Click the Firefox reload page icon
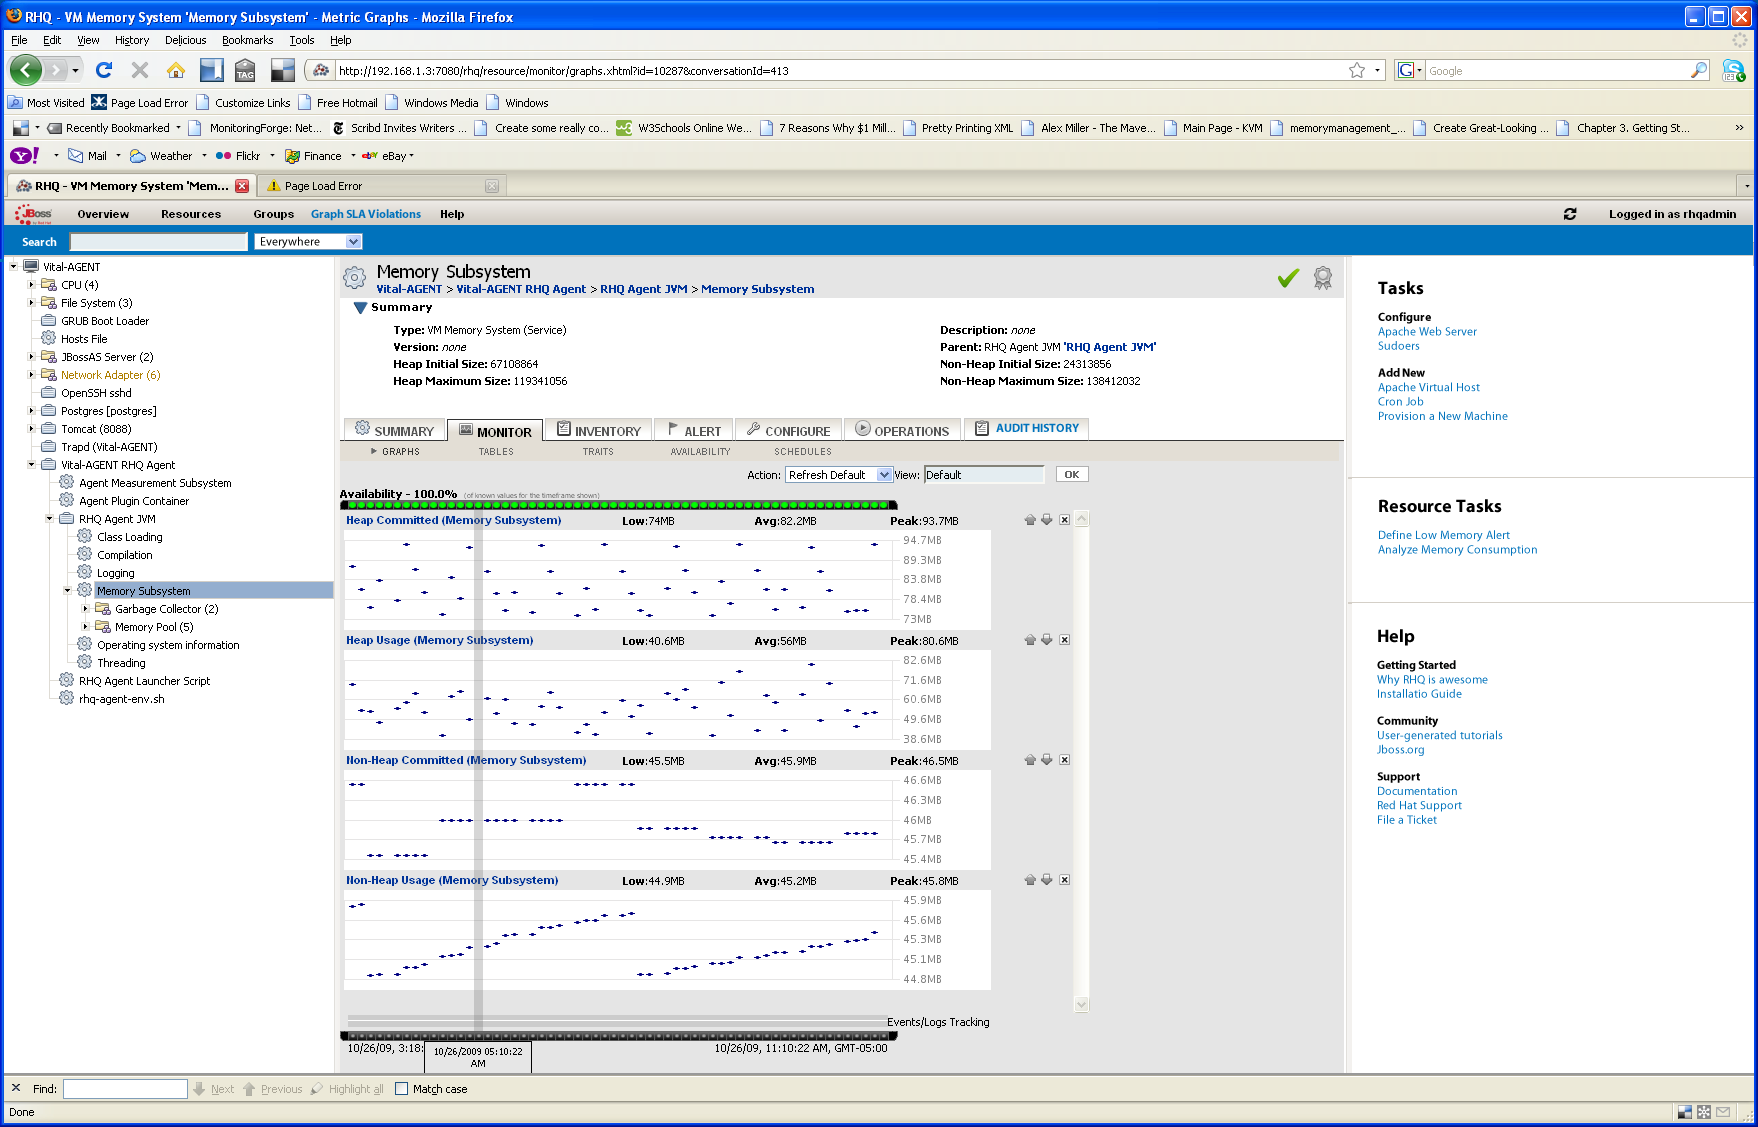 (x=104, y=70)
